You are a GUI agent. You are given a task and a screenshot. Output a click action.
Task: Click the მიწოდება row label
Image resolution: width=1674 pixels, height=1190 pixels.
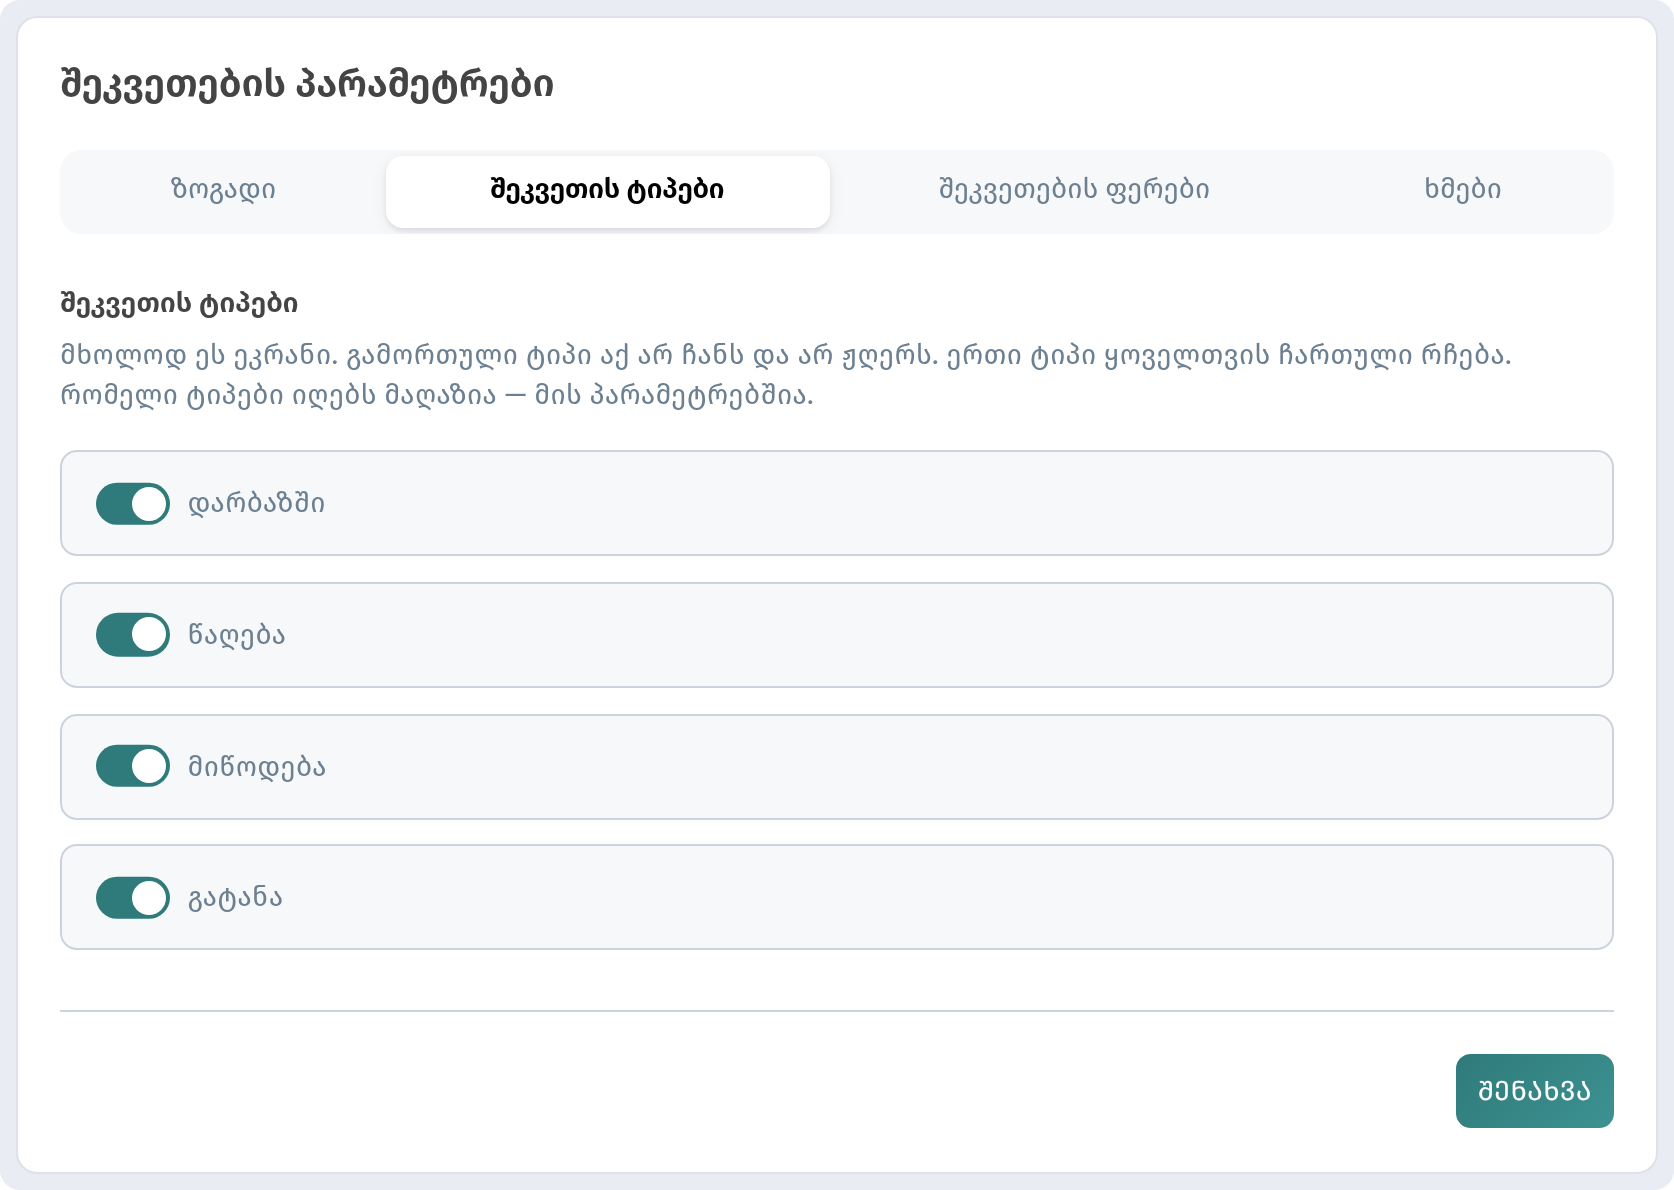coord(257,767)
